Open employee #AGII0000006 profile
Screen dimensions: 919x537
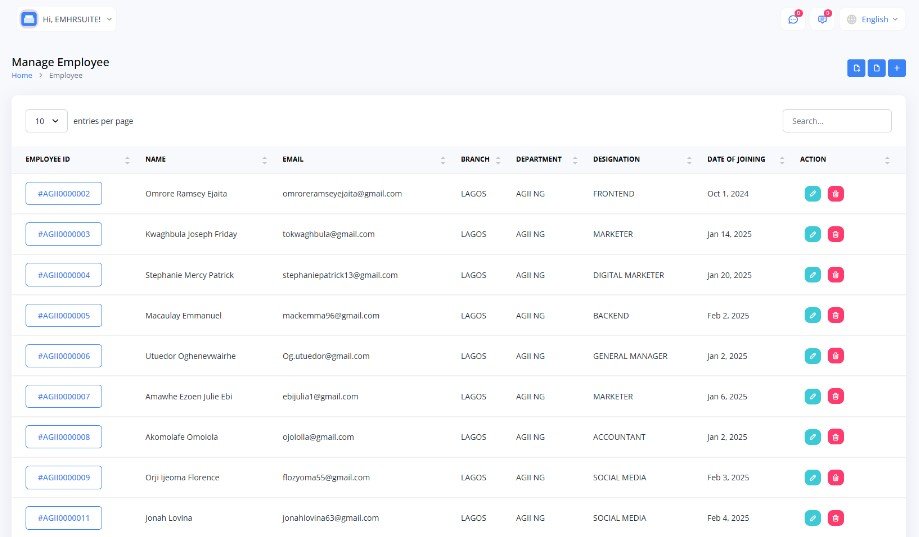click(x=63, y=356)
